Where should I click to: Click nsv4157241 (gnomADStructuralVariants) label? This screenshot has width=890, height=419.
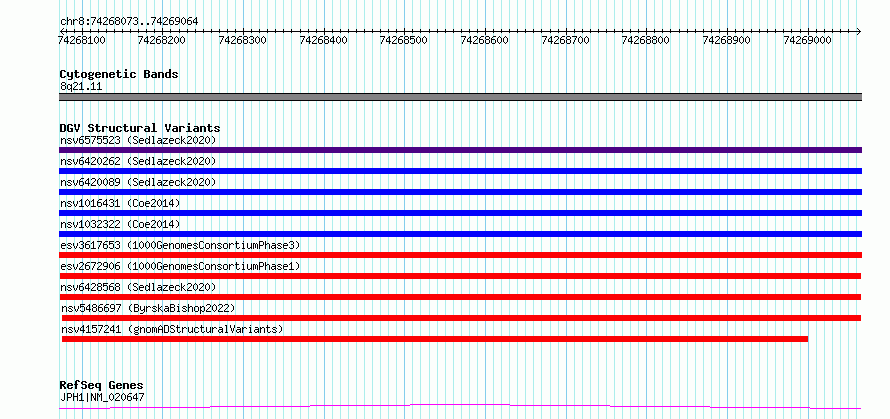click(172, 329)
